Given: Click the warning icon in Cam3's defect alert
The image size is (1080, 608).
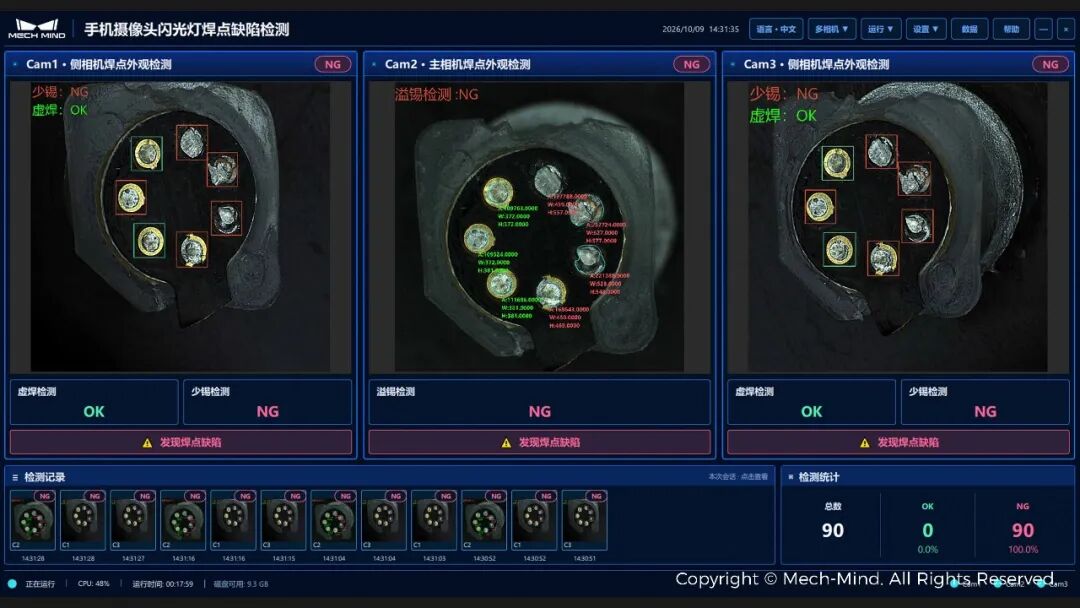Looking at the screenshot, I should coord(865,443).
